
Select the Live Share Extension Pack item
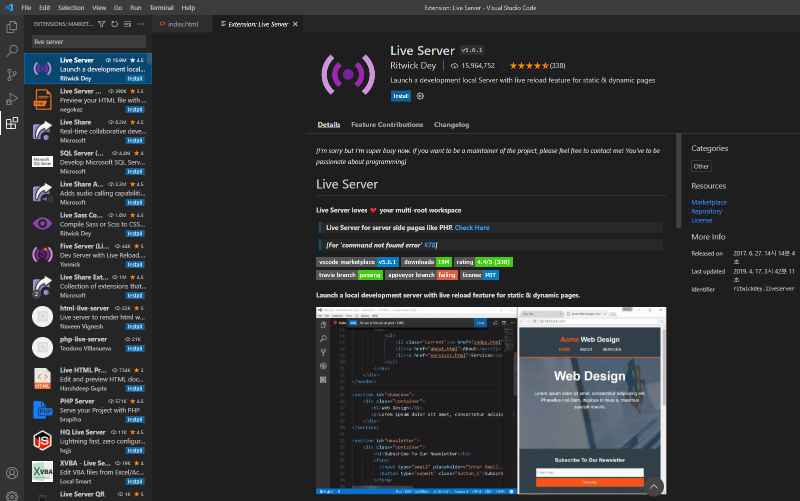(x=88, y=286)
